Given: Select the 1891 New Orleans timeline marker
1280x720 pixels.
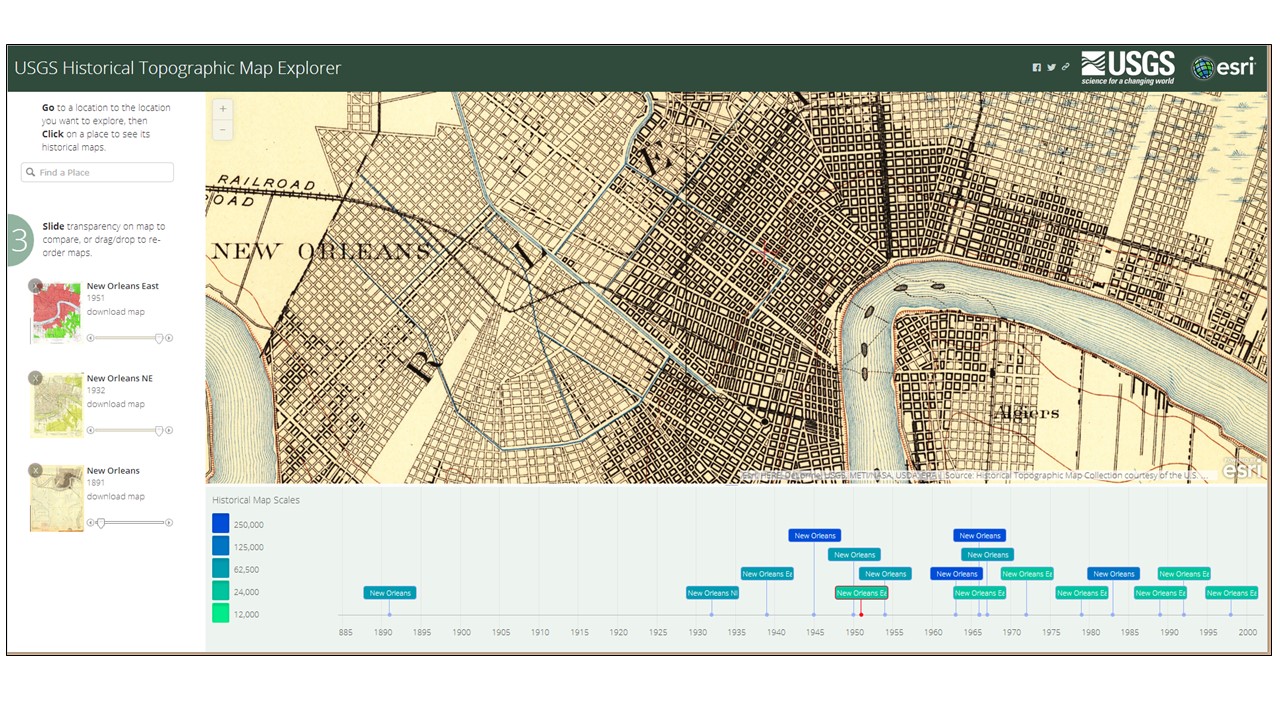Looking at the screenshot, I should (x=390, y=593).
